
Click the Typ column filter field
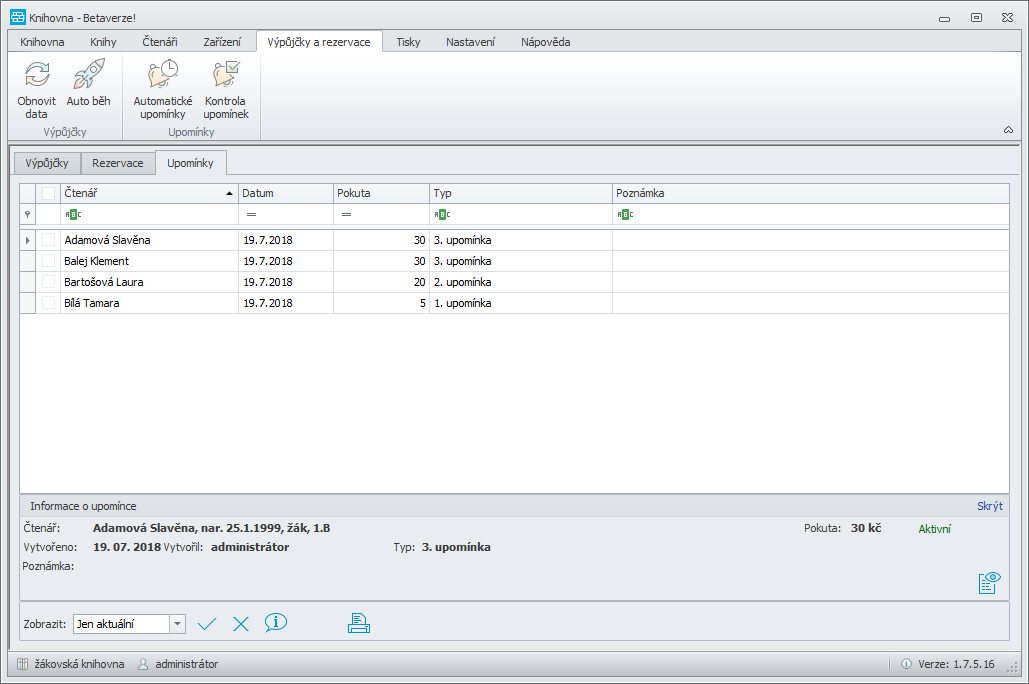pos(520,214)
